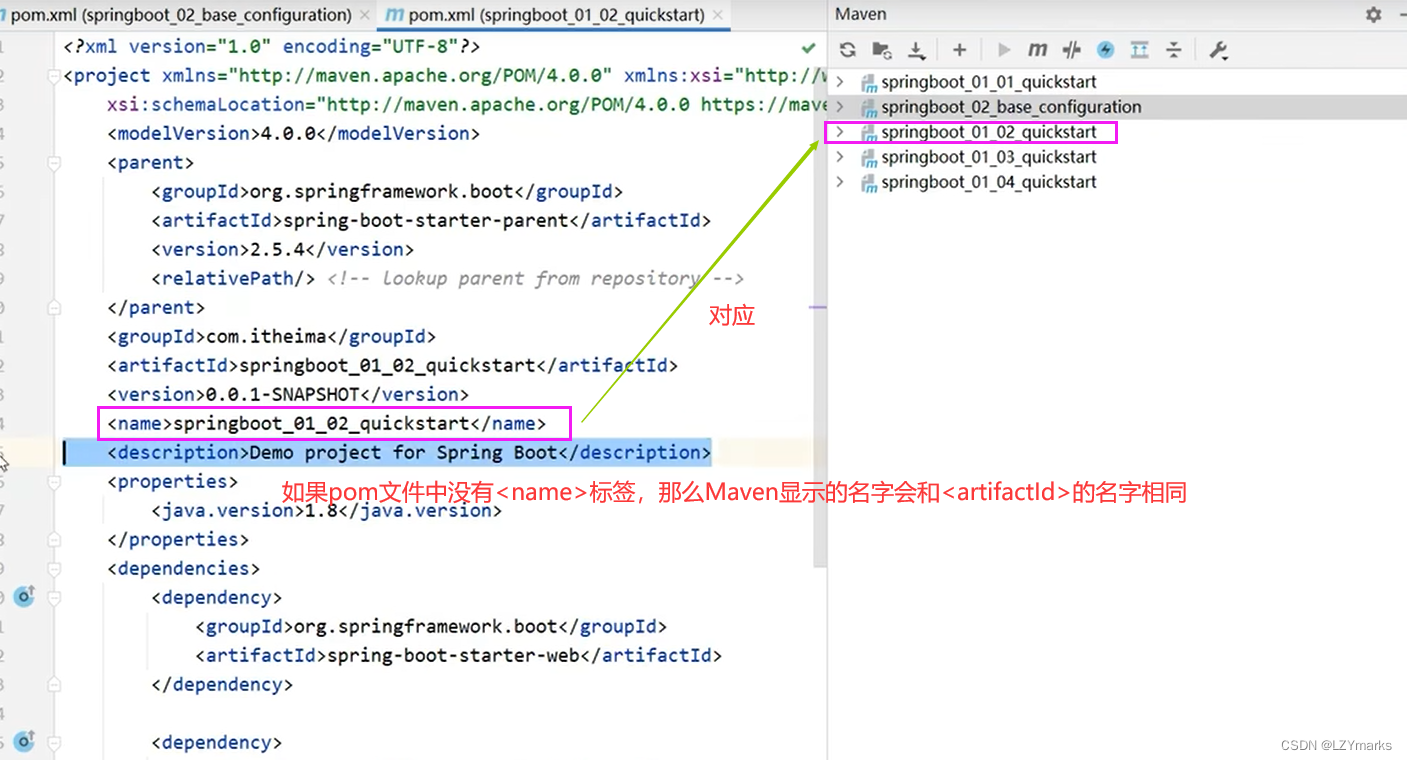
Task: Toggle Maven offline mode lightning icon
Action: 1105,50
